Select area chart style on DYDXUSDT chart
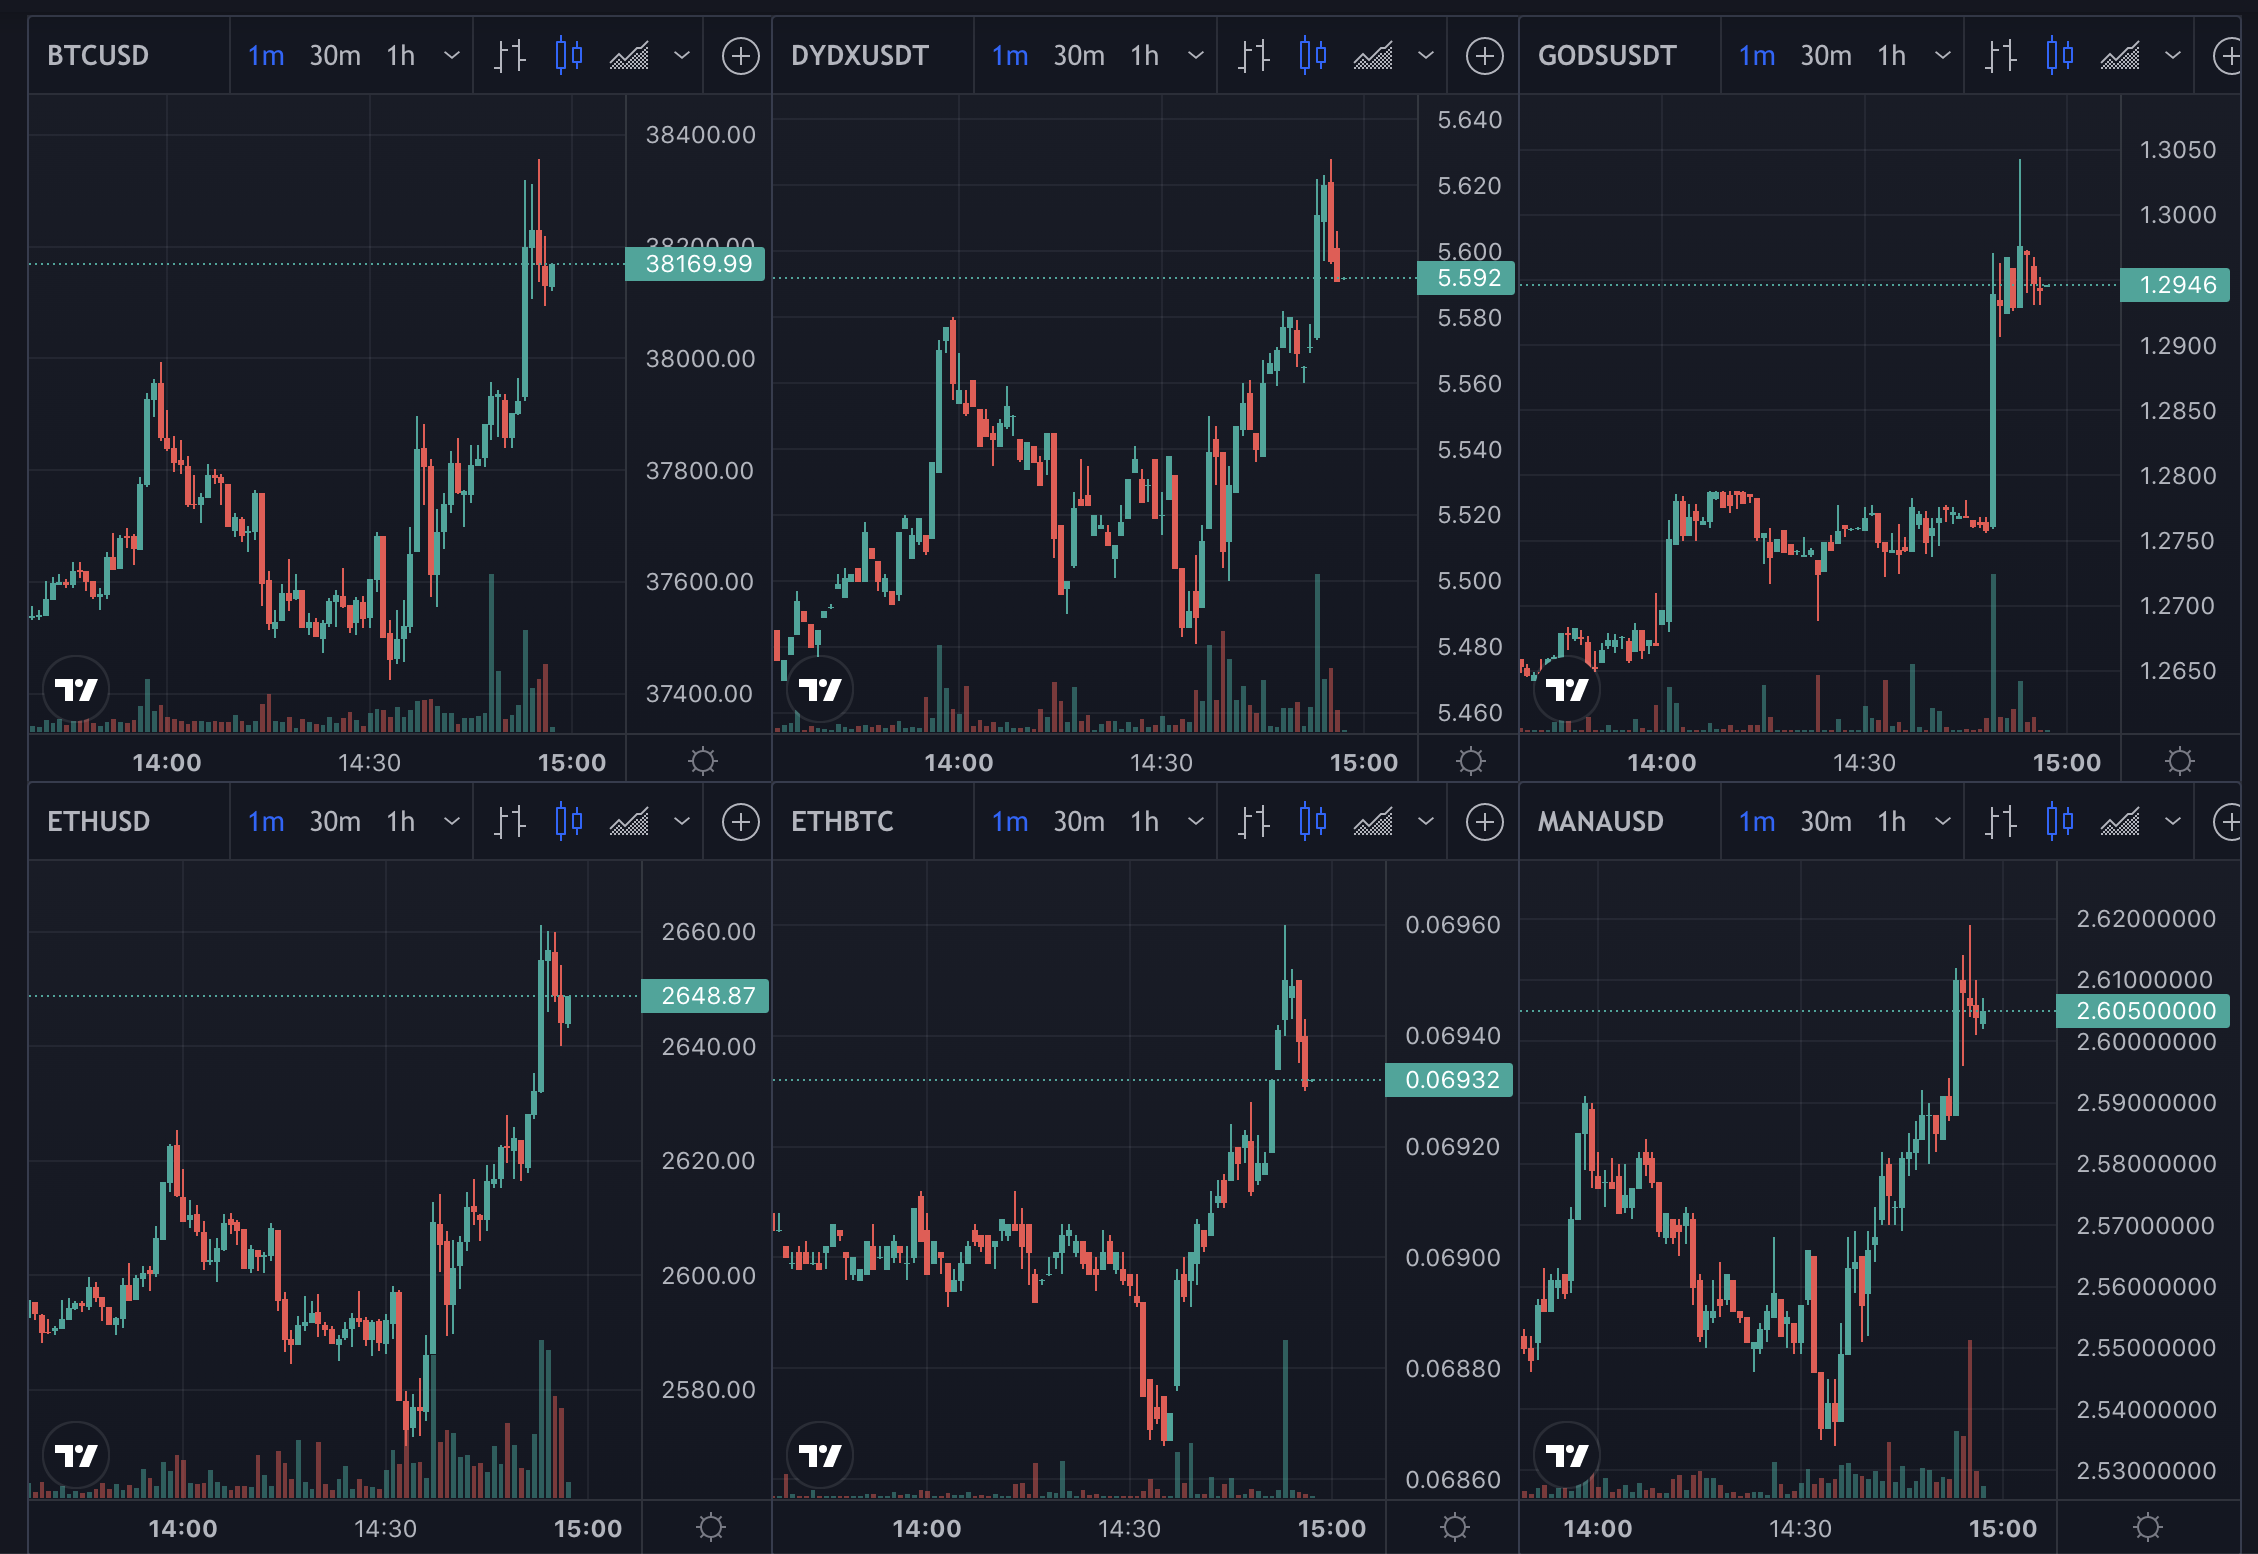This screenshot has height=1554, width=2258. click(1373, 56)
